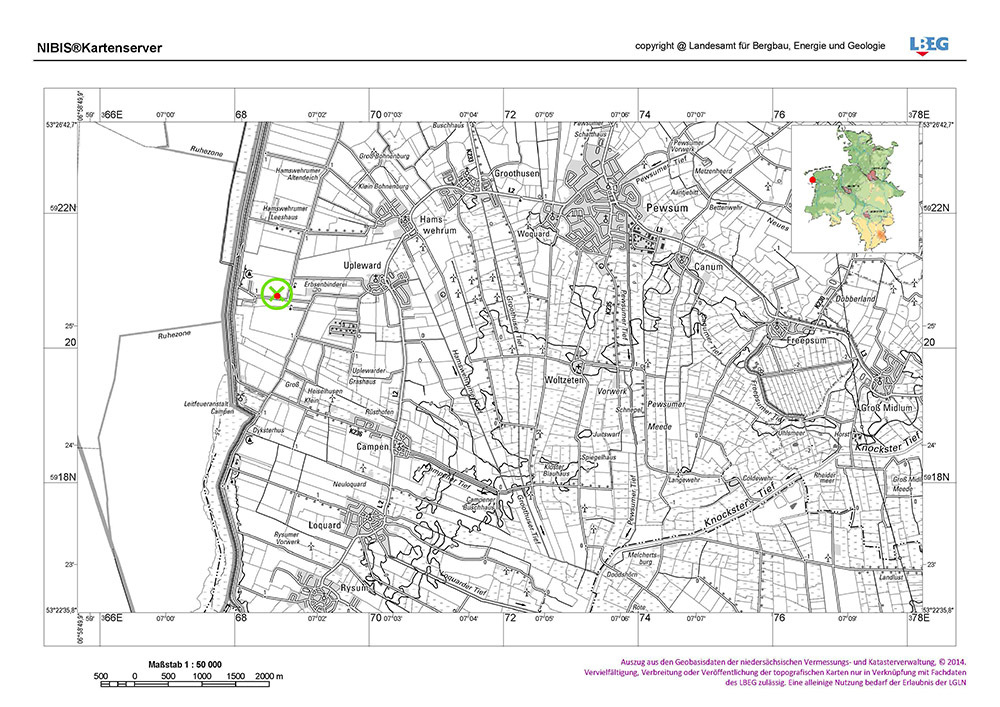Select the Woltzeten label
The image size is (1000, 707).
[x=564, y=380]
